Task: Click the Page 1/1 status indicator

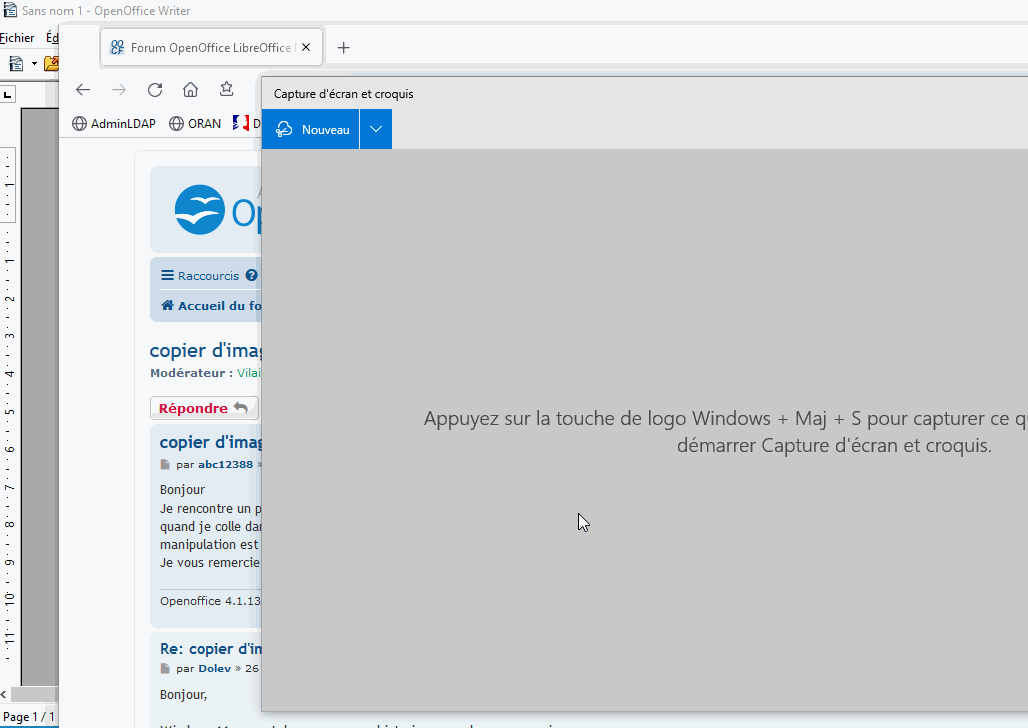Action: (29, 716)
